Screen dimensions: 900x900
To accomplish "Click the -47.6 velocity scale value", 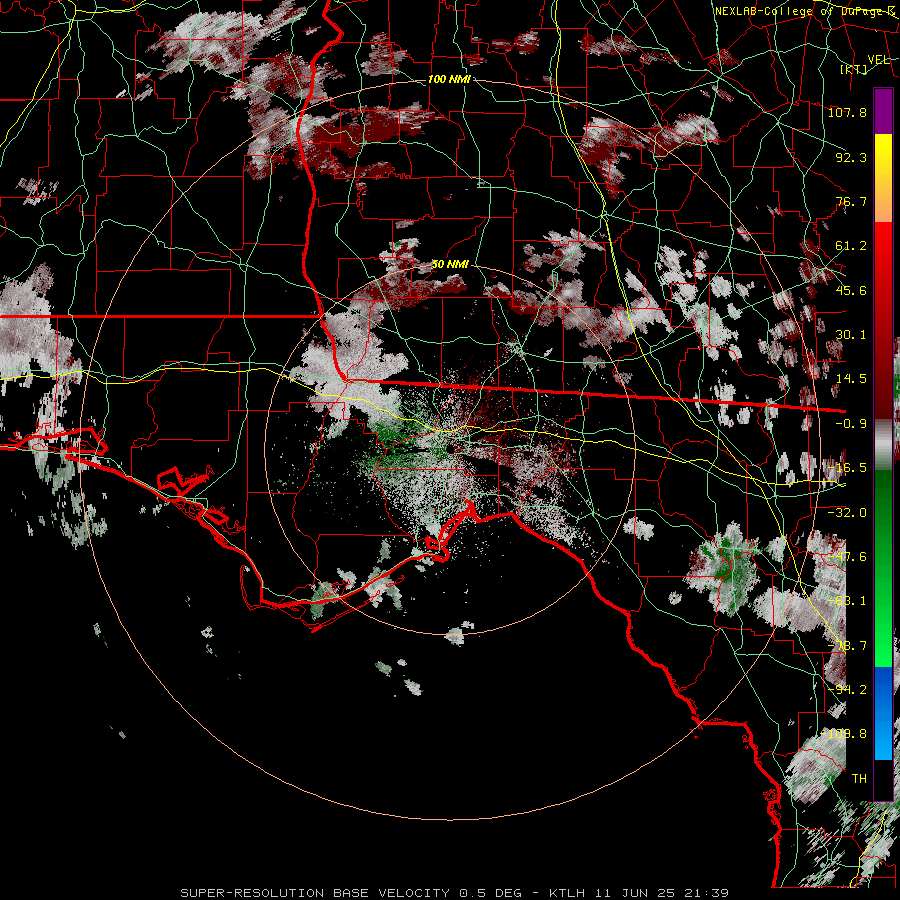I will 848,557.
